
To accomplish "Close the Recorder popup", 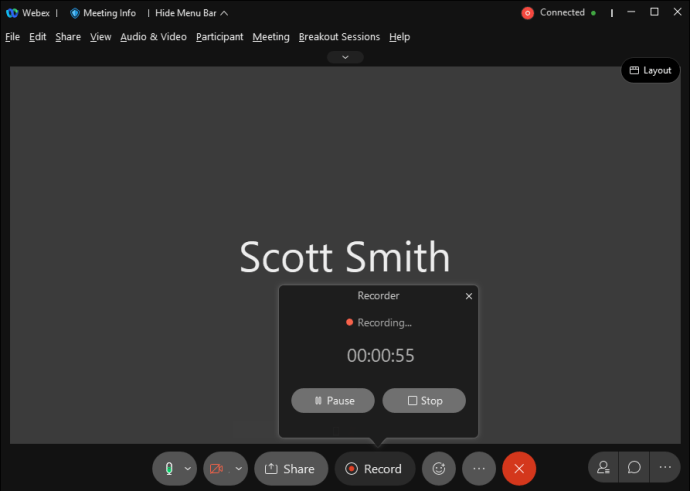I will tap(469, 296).
